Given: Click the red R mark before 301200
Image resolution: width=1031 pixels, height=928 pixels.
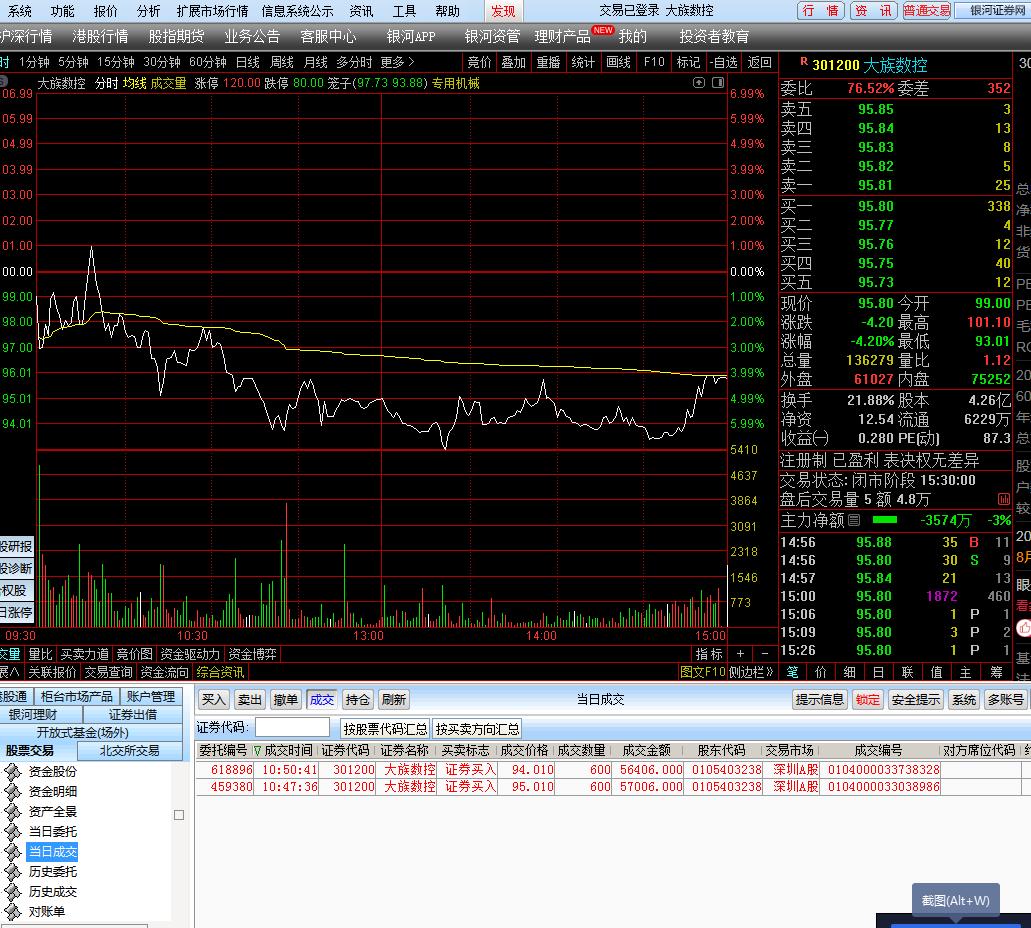Looking at the screenshot, I should (803, 62).
